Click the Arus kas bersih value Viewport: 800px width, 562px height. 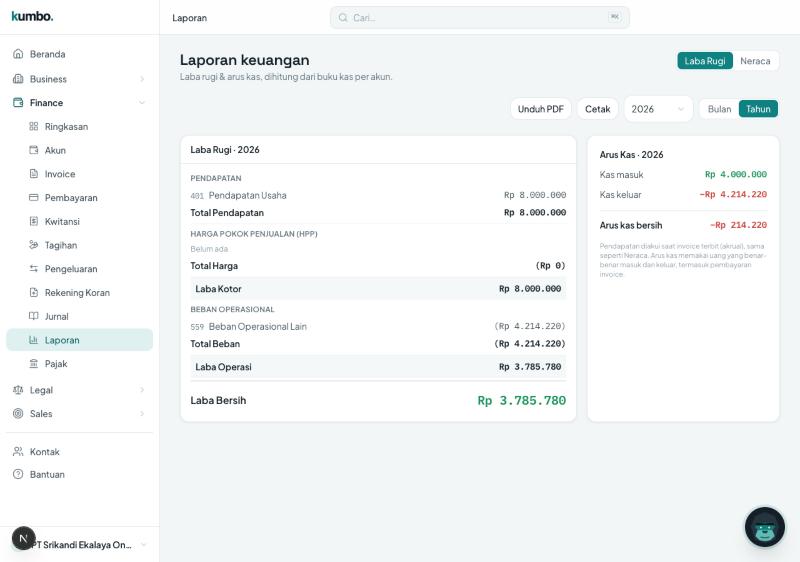pyautogui.click(x=738, y=225)
